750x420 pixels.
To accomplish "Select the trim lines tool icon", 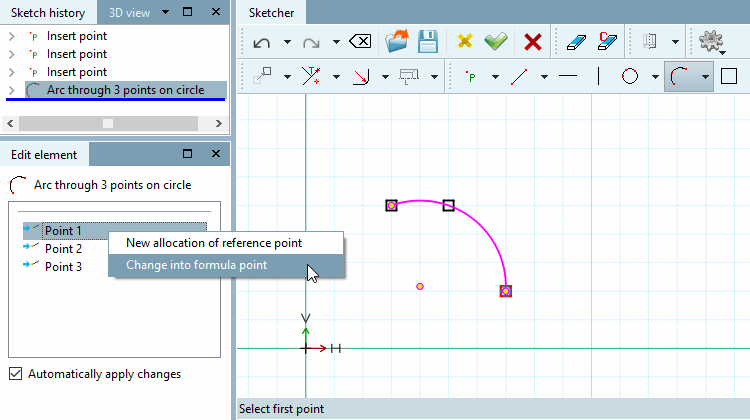I will 311,76.
